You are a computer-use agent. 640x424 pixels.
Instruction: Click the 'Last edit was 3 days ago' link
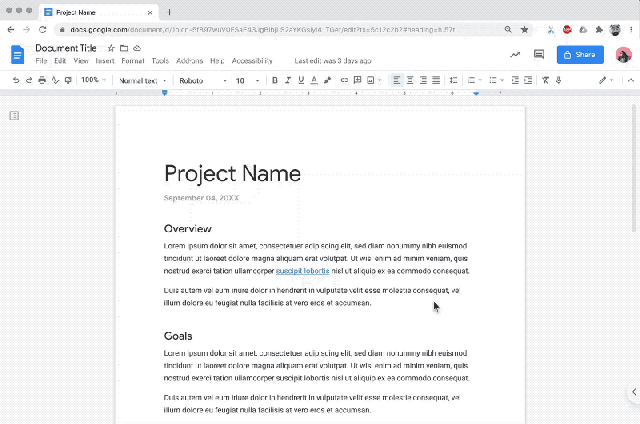(x=333, y=61)
